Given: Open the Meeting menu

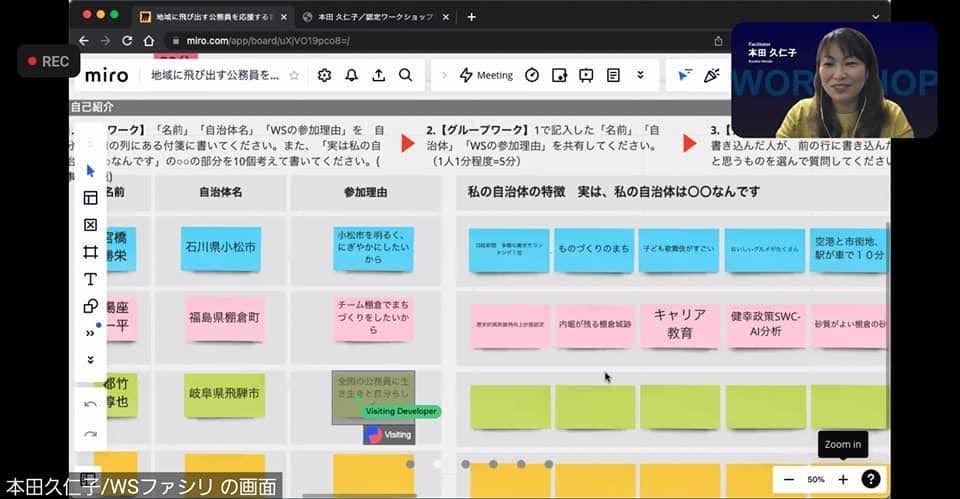Looking at the screenshot, I should coord(486,75).
